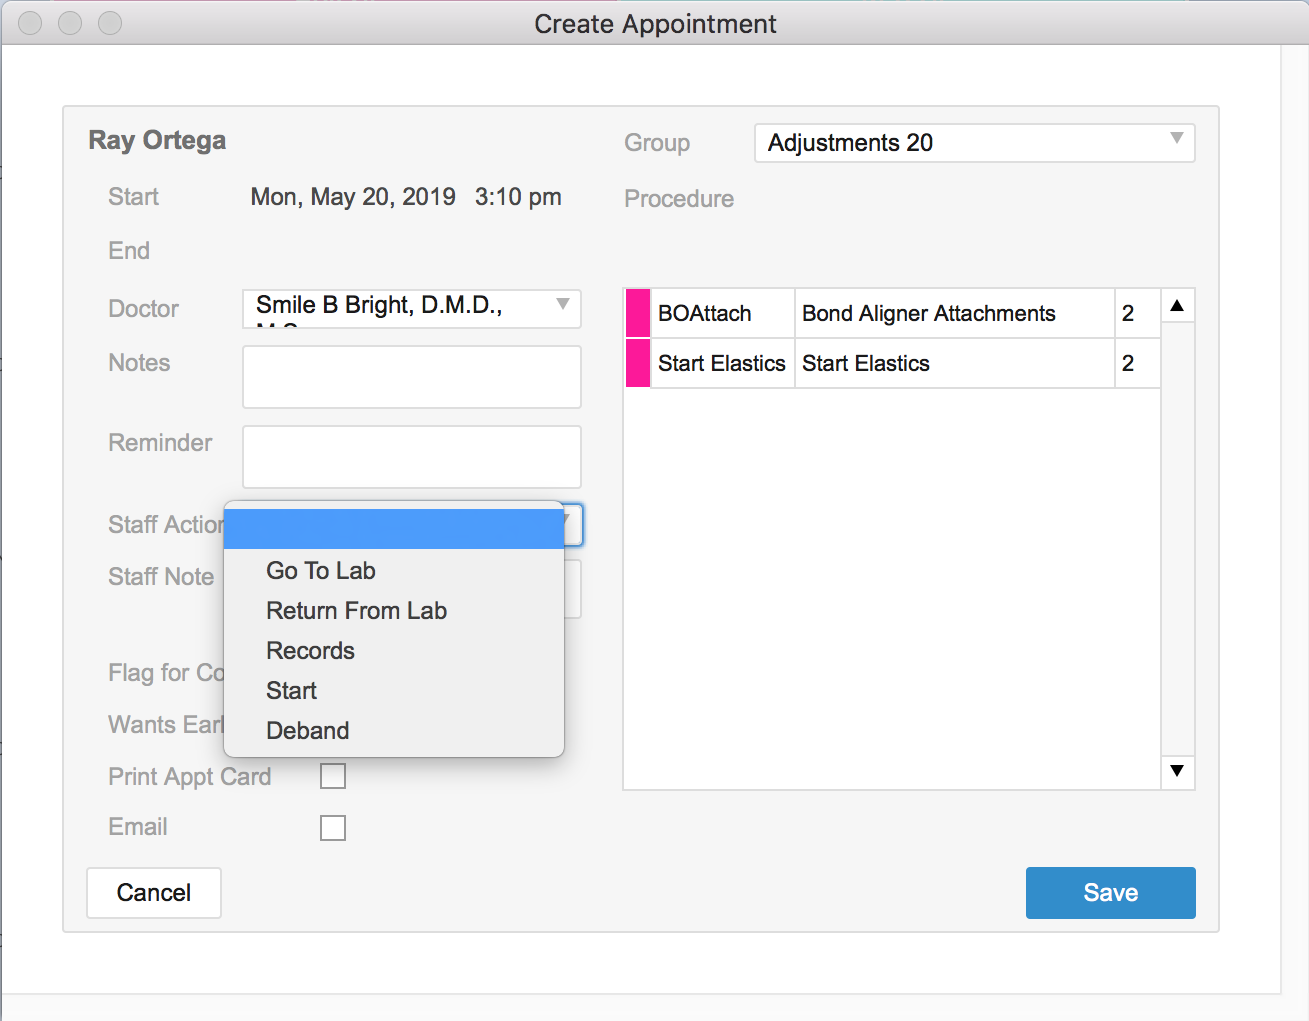Screen dimensions: 1309x1021
Task: Click the procedure list scroll up arrow
Action: 1177,306
